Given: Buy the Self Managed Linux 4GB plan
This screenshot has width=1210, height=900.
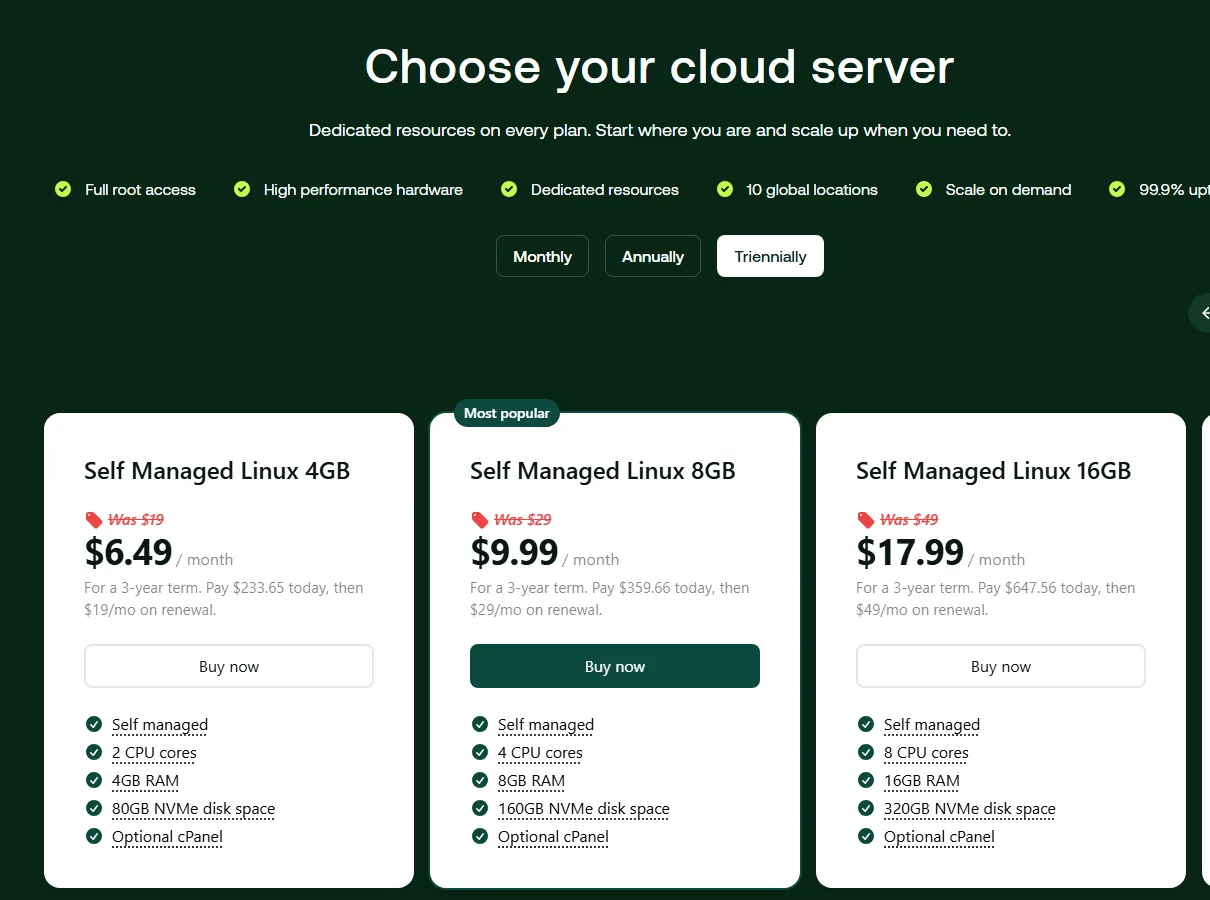Looking at the screenshot, I should 229,666.
